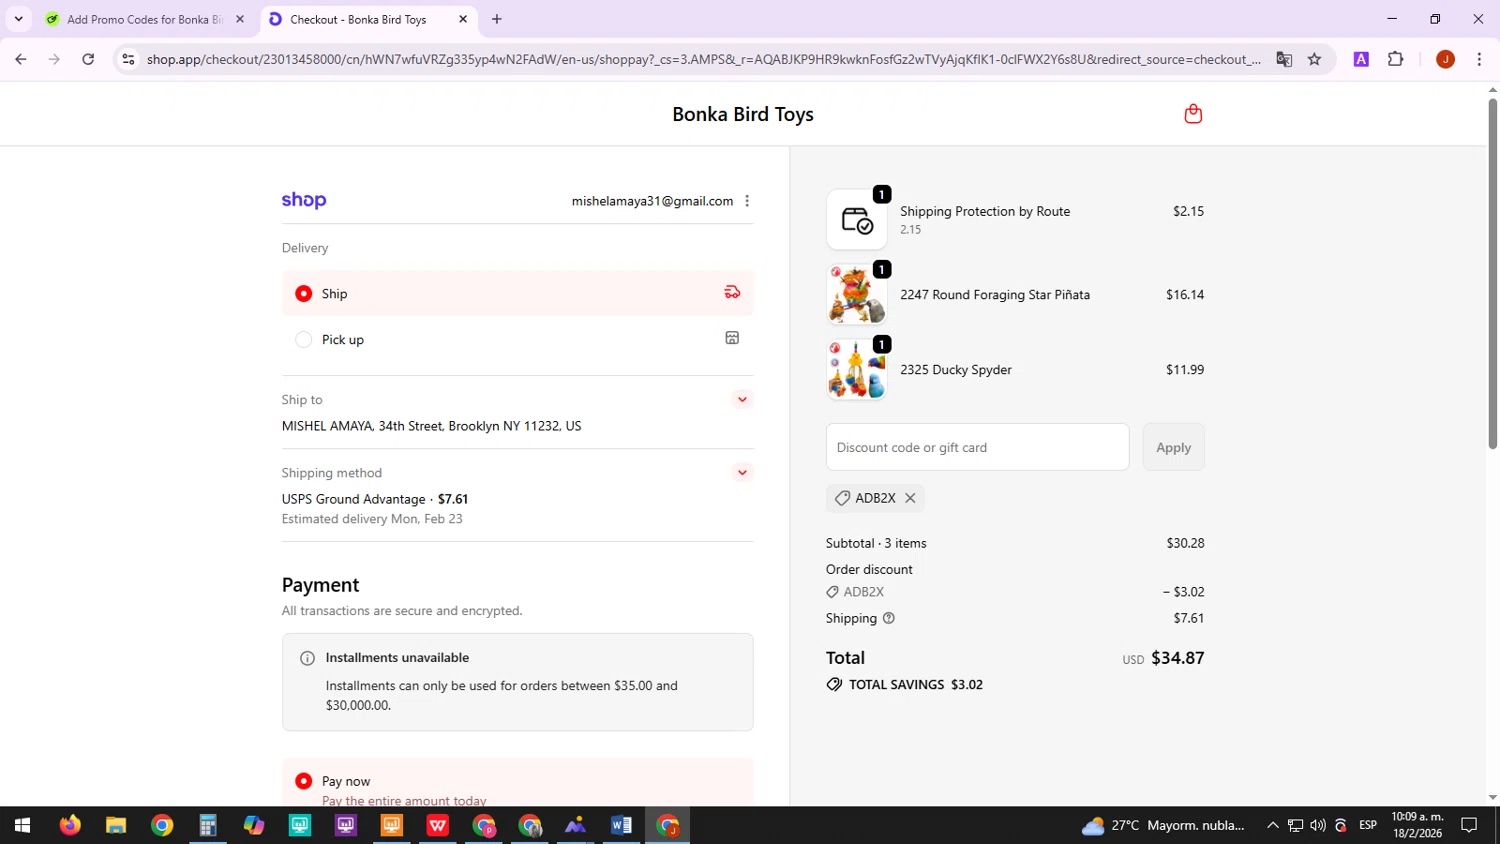
Task: Click the delivery truck icon on Ship row
Action: coord(732,292)
